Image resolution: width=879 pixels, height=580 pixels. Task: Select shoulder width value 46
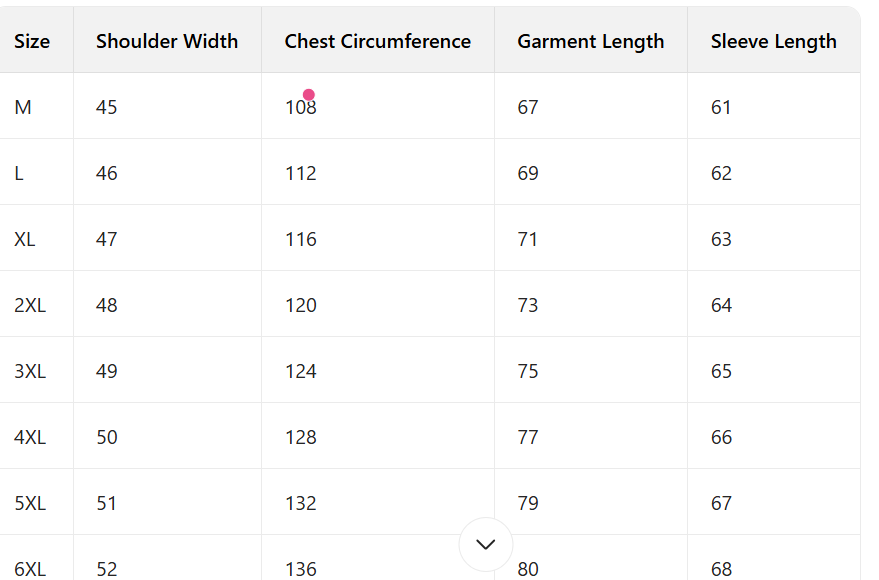click(x=106, y=173)
